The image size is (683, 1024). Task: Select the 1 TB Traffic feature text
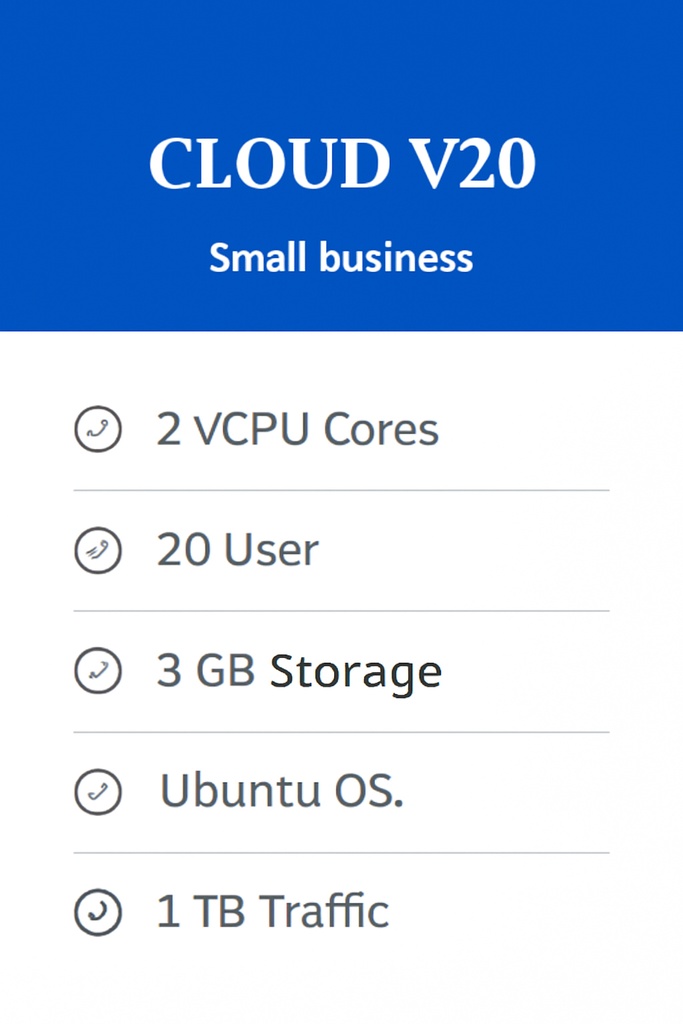click(x=272, y=912)
